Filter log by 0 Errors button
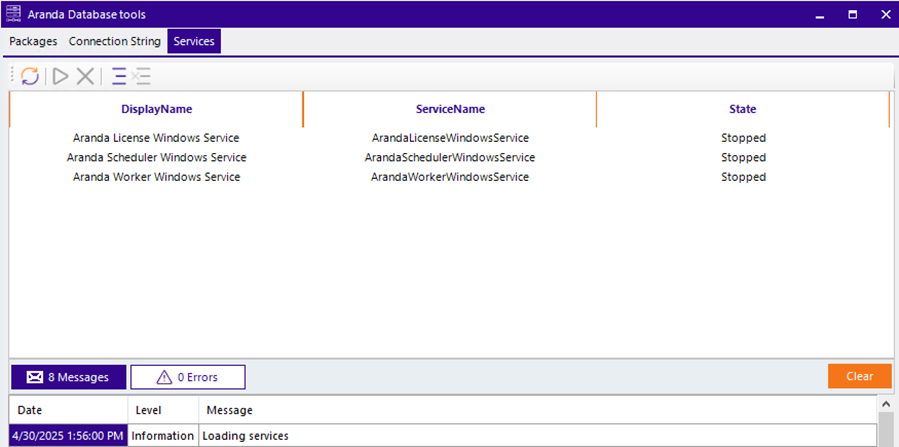 click(187, 377)
